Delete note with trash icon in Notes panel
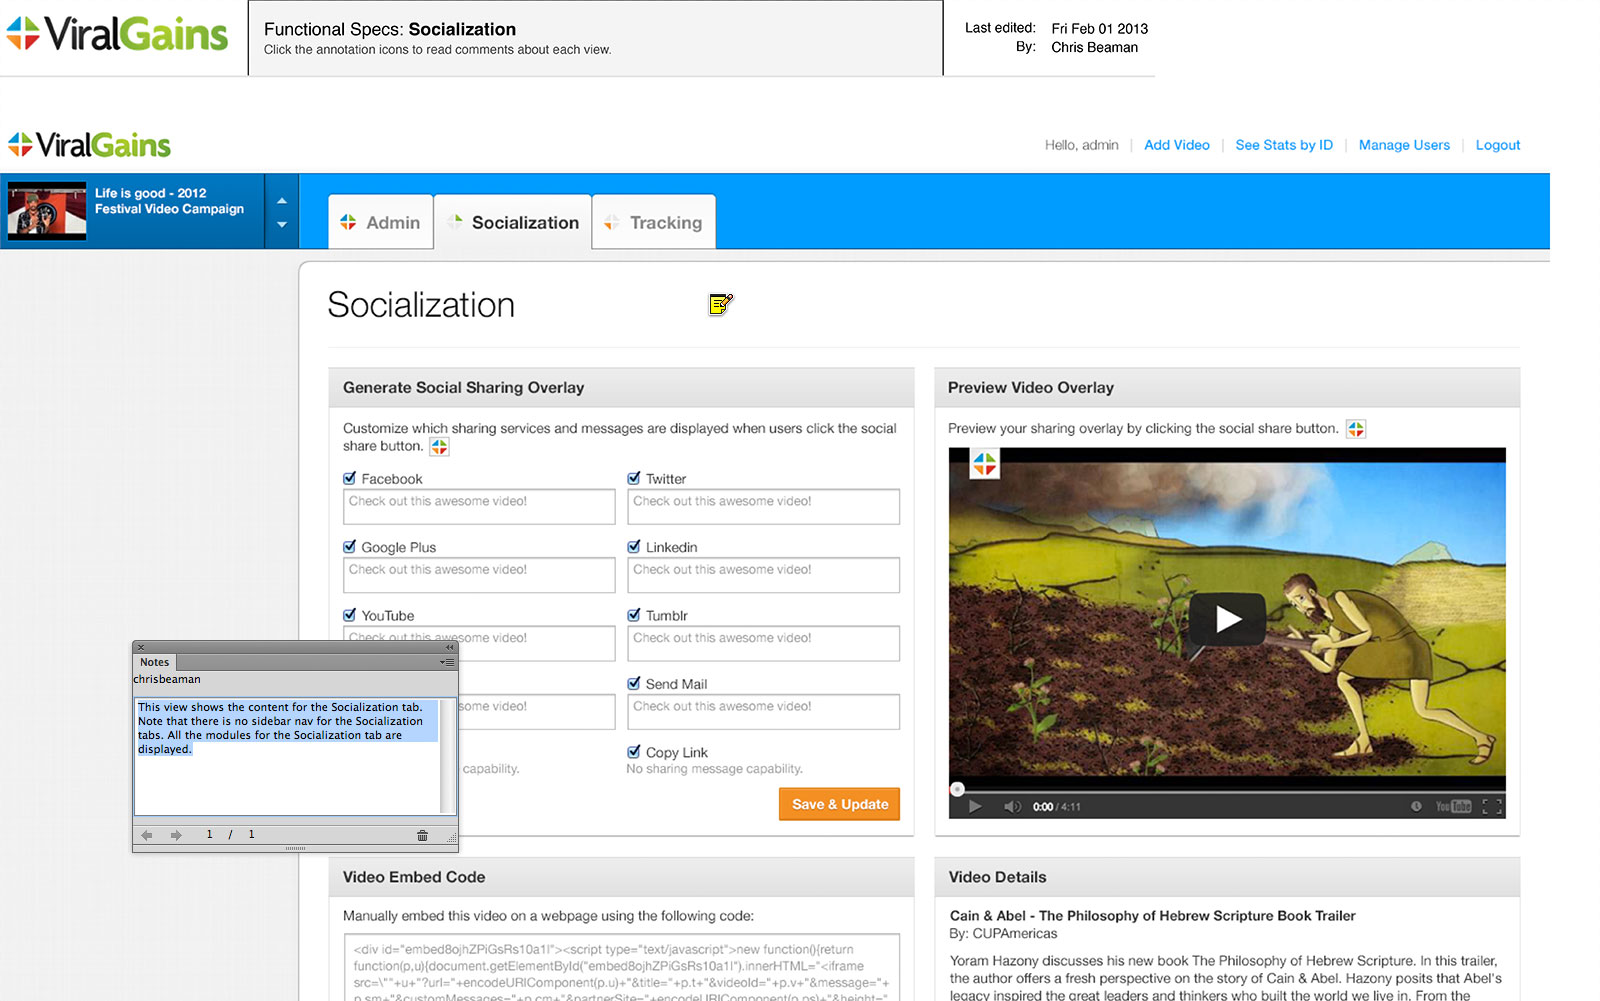 422,835
